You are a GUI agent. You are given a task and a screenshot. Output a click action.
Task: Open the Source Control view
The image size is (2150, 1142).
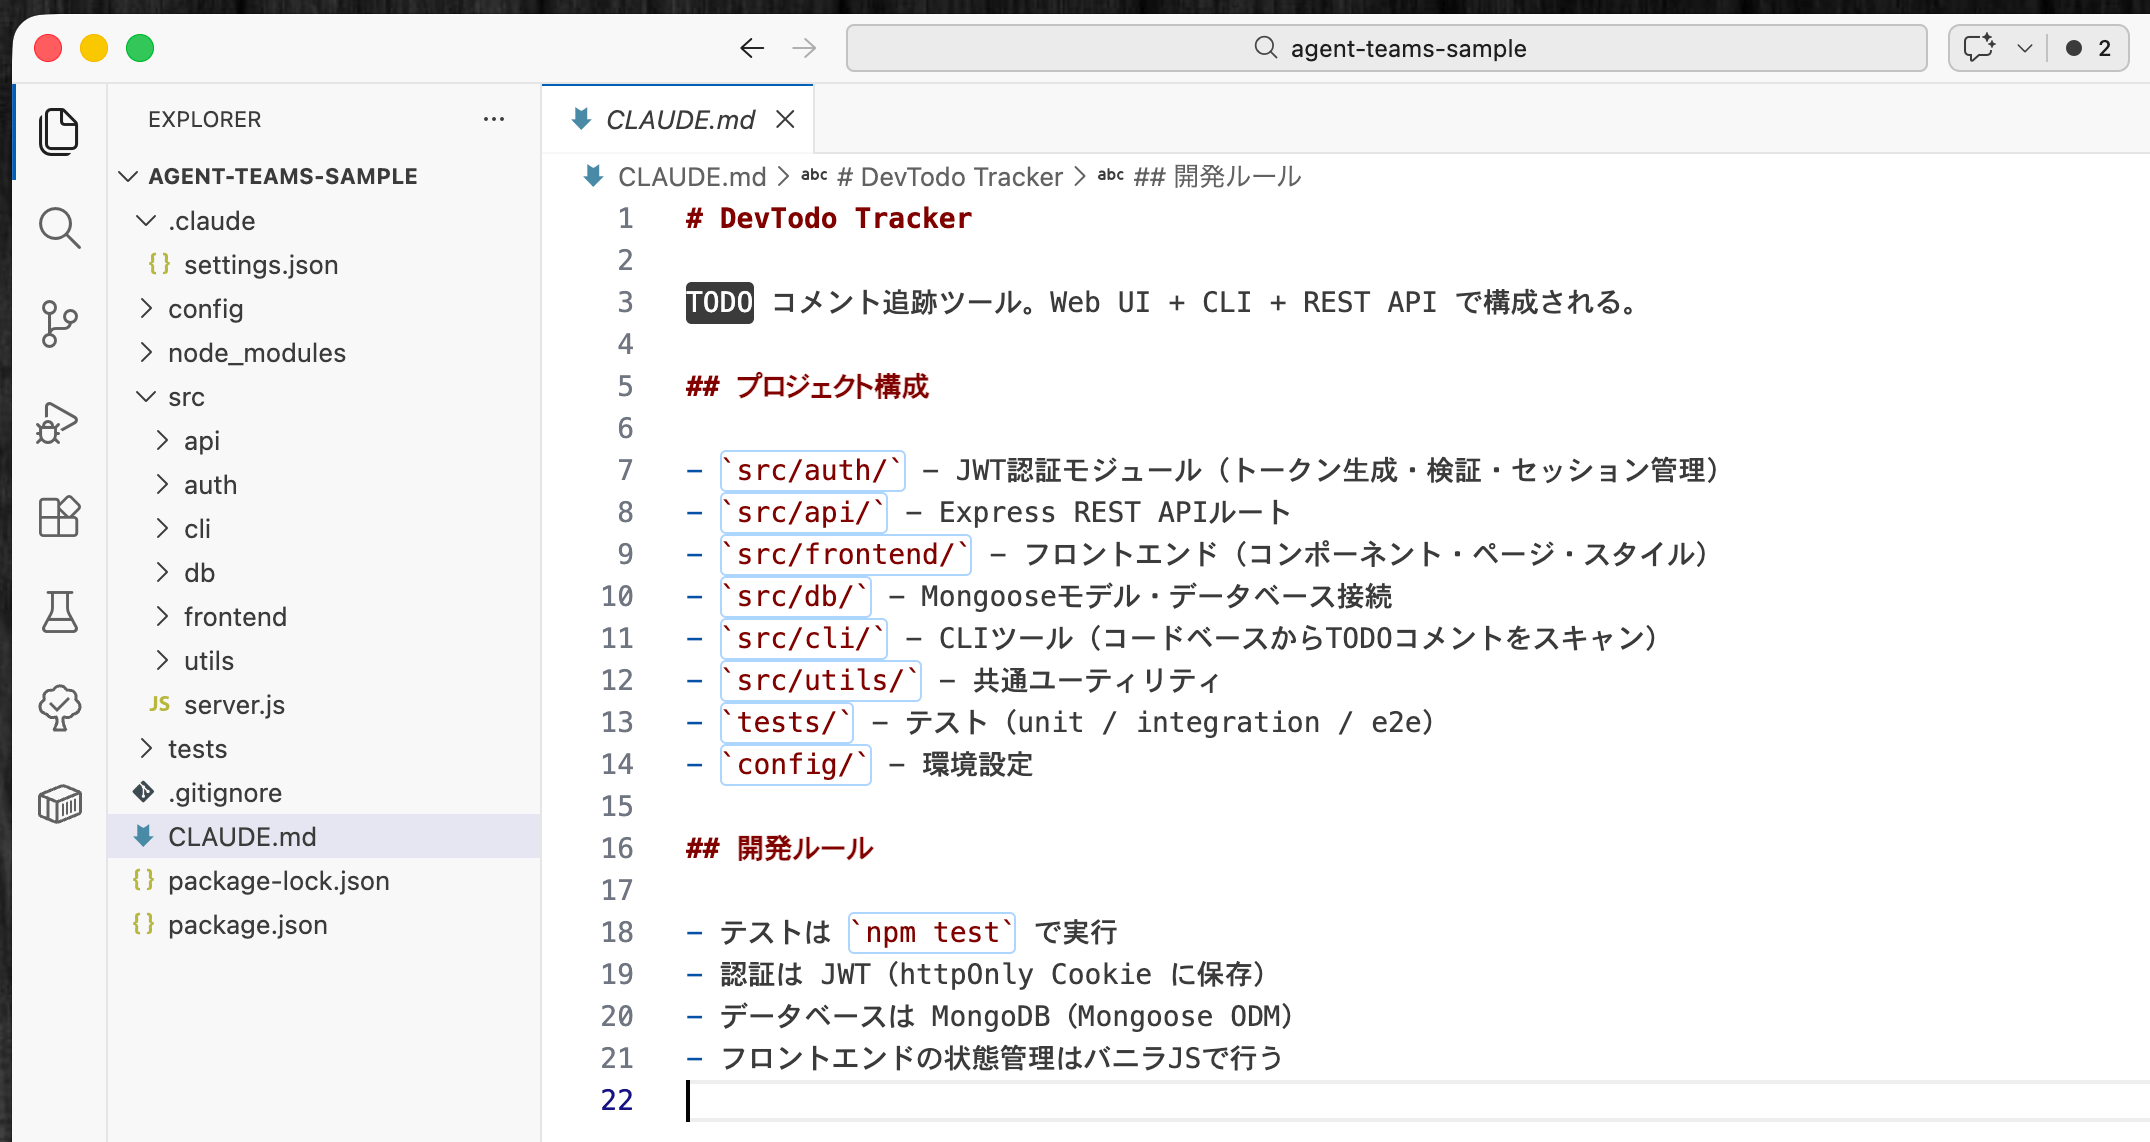(x=59, y=324)
